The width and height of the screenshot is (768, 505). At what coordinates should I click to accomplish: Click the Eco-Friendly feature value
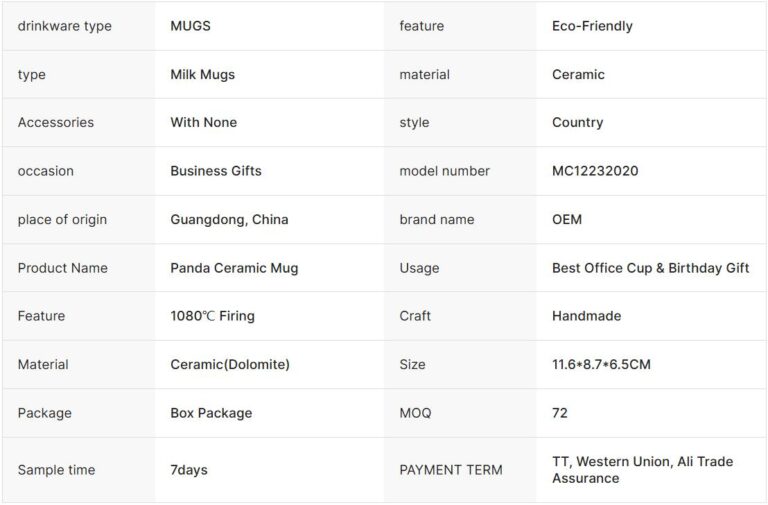(592, 26)
